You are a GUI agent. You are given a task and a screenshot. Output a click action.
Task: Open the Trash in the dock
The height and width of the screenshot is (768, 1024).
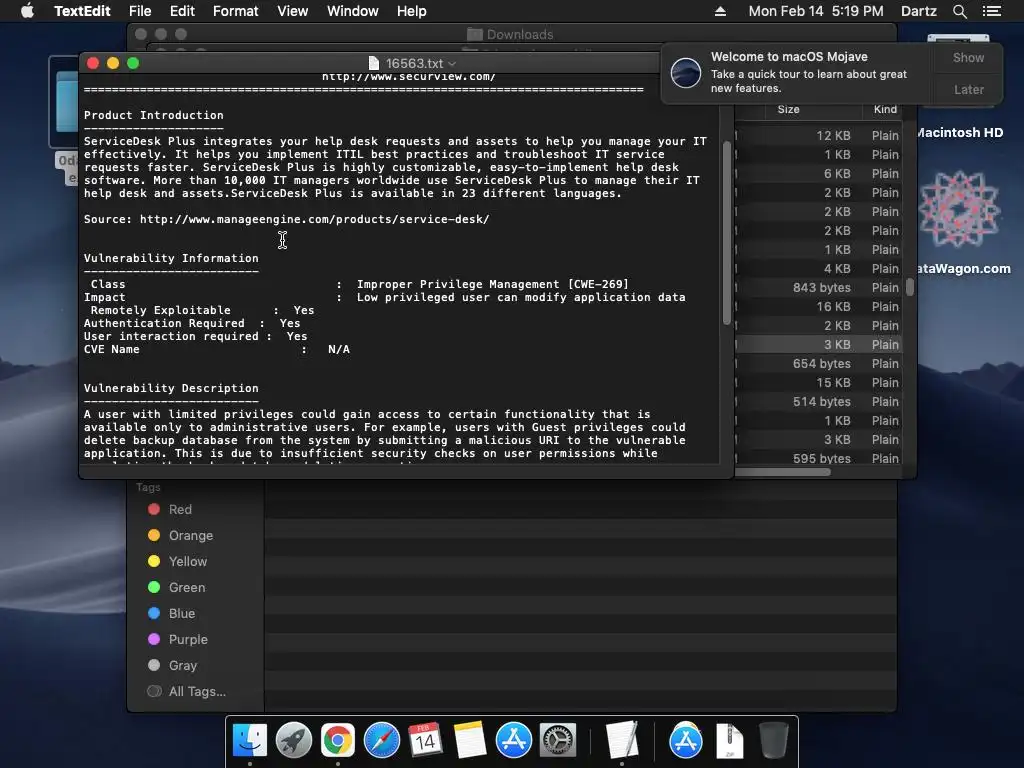774,741
